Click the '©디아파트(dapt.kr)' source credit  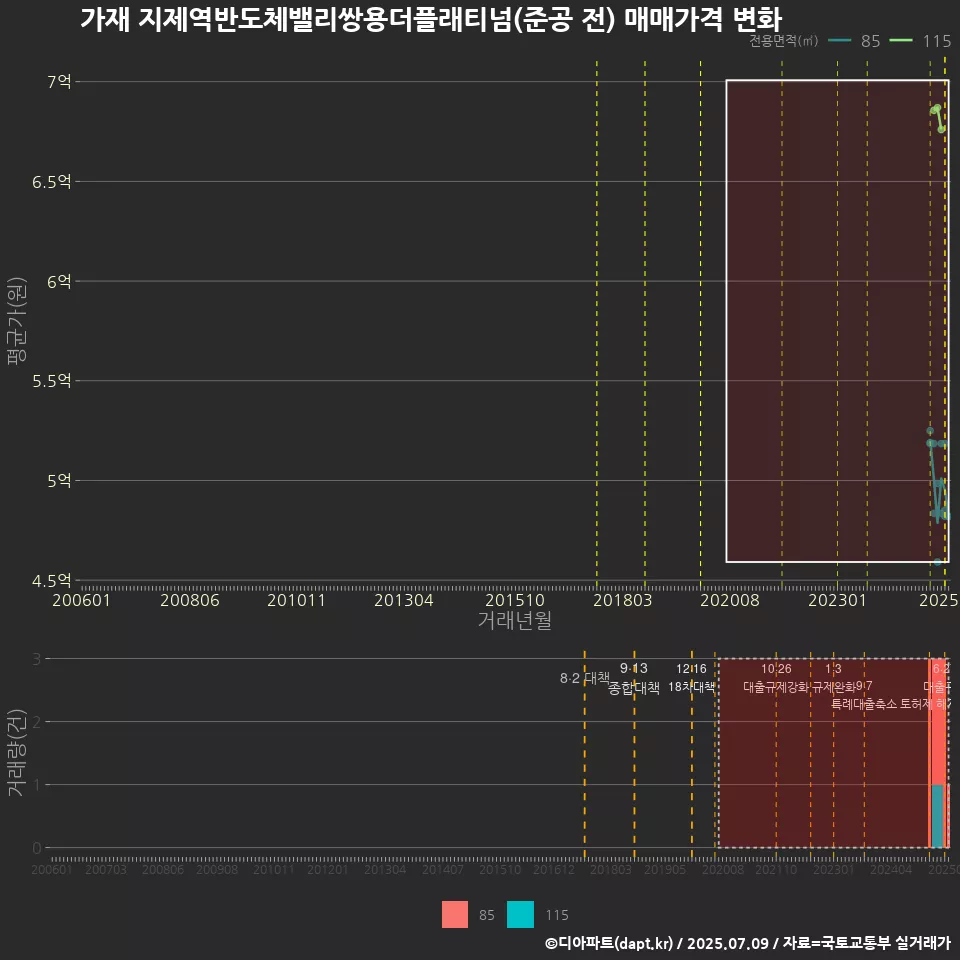(609, 943)
